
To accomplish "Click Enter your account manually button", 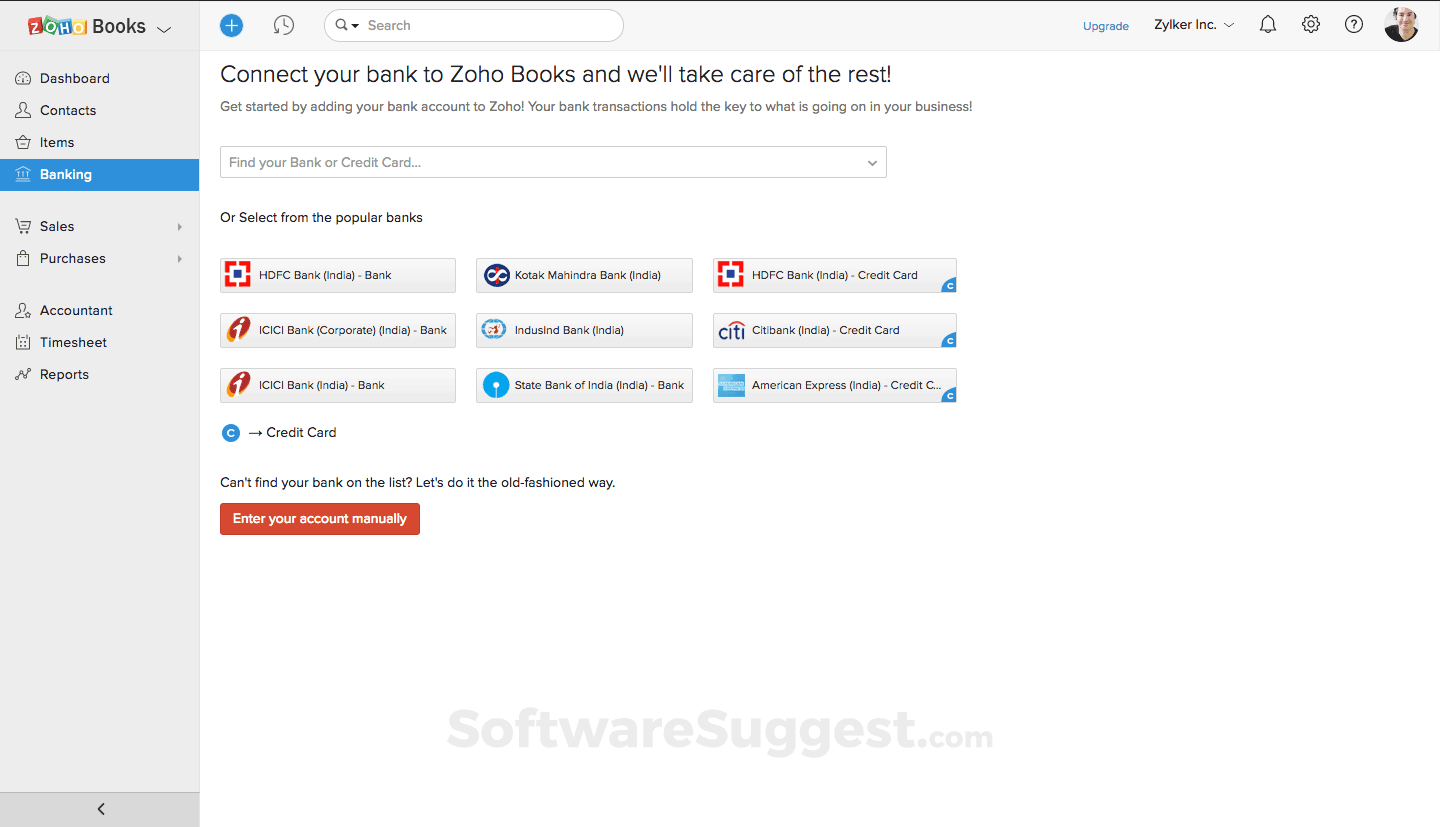I will pyautogui.click(x=320, y=519).
